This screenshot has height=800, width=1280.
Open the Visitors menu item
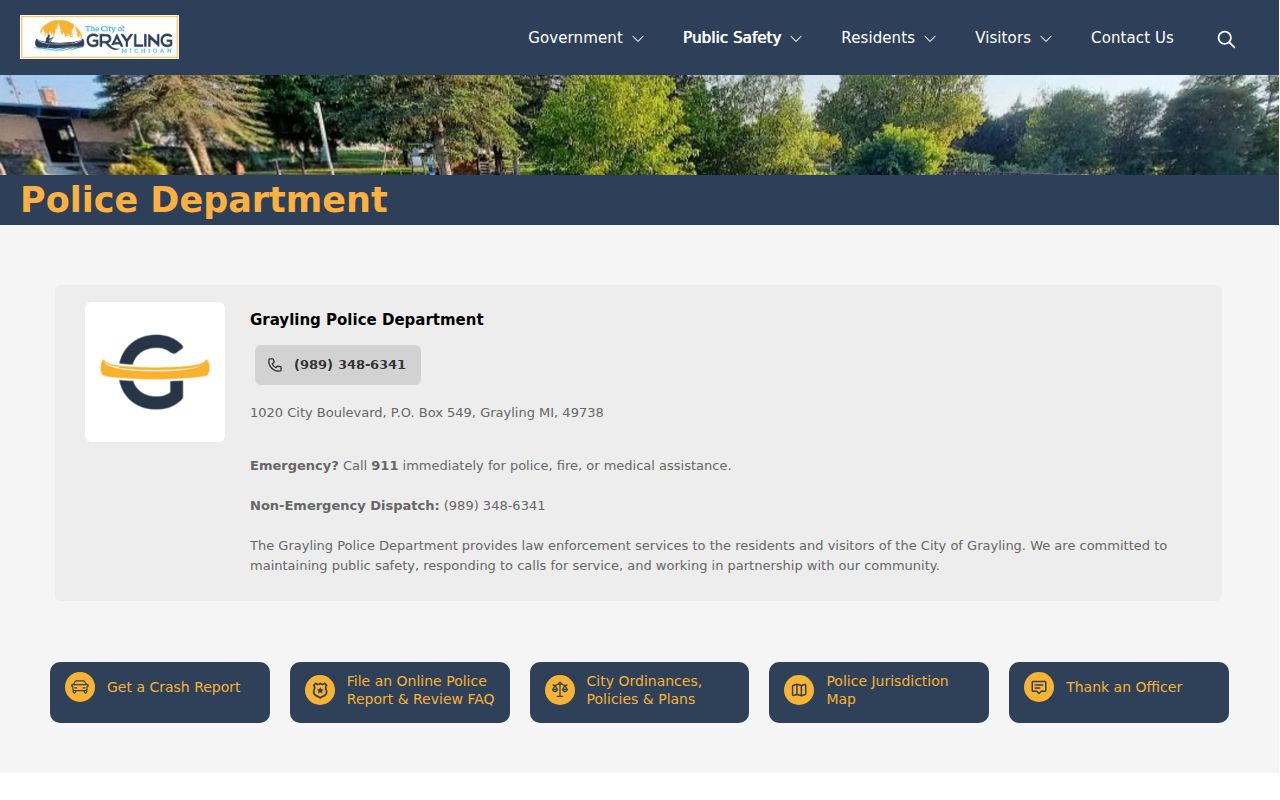point(1003,37)
